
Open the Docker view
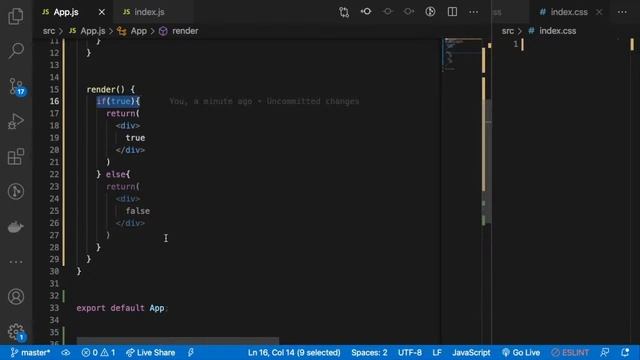point(16,227)
